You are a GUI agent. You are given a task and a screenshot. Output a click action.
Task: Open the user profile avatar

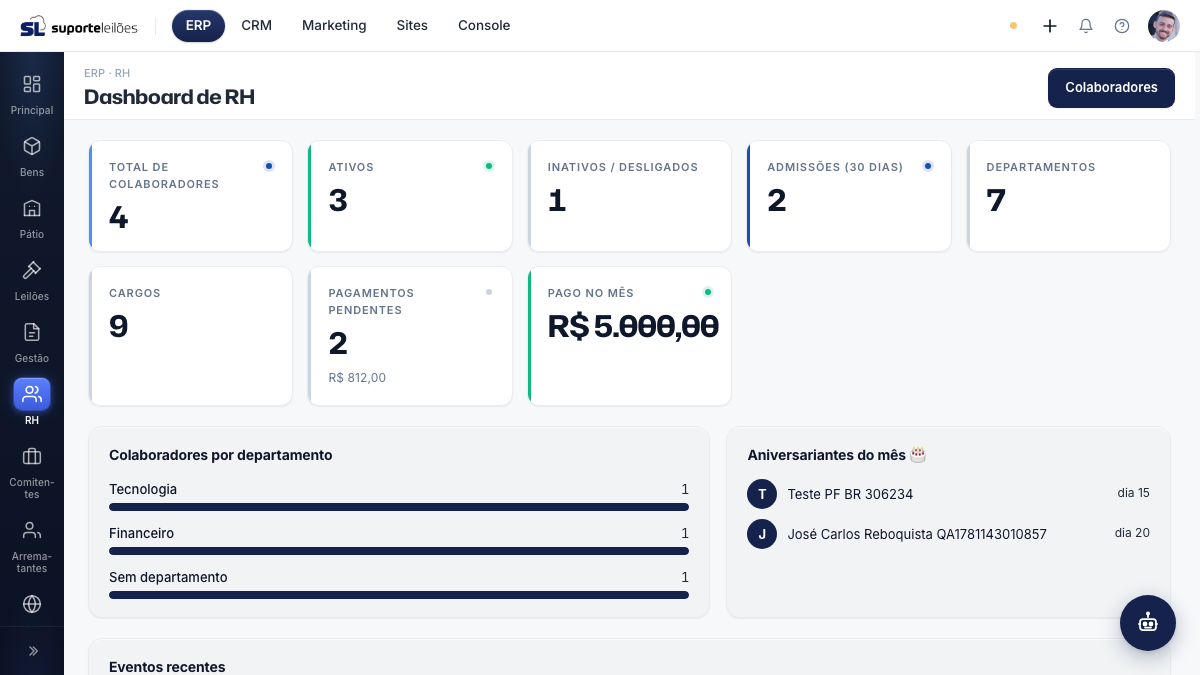pos(1164,26)
